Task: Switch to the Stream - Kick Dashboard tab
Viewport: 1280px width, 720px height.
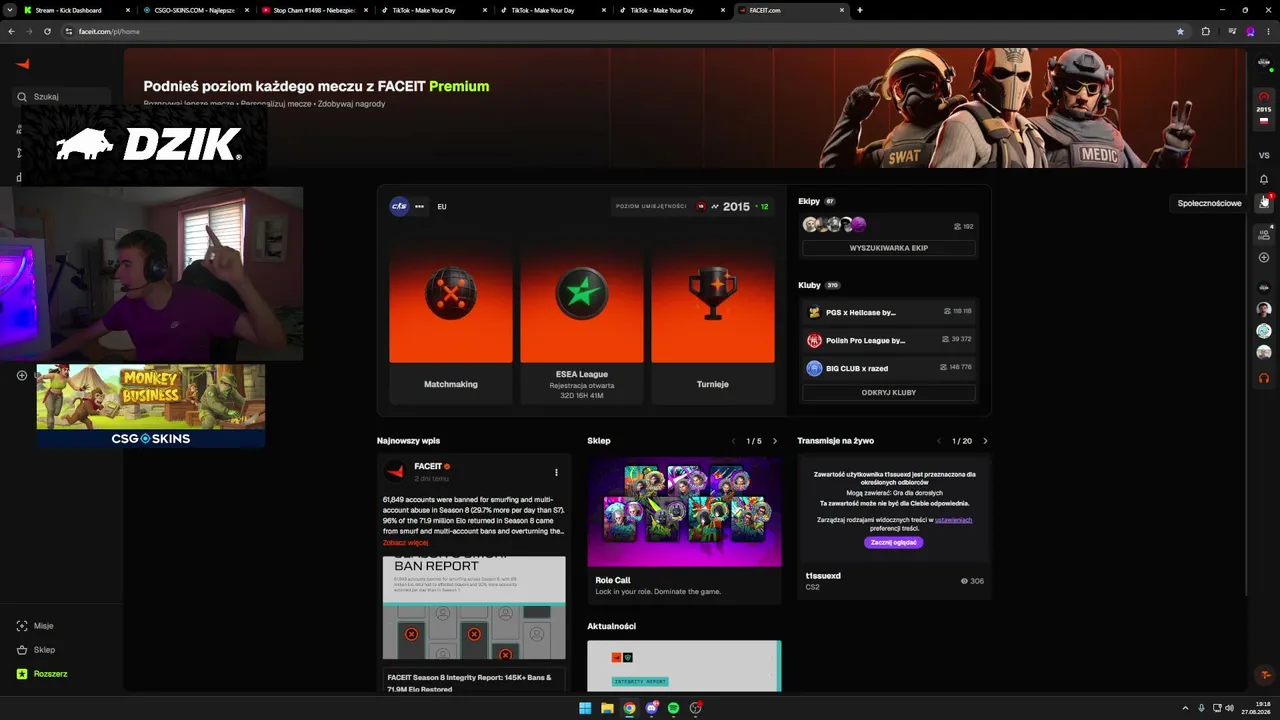Action: click(74, 10)
